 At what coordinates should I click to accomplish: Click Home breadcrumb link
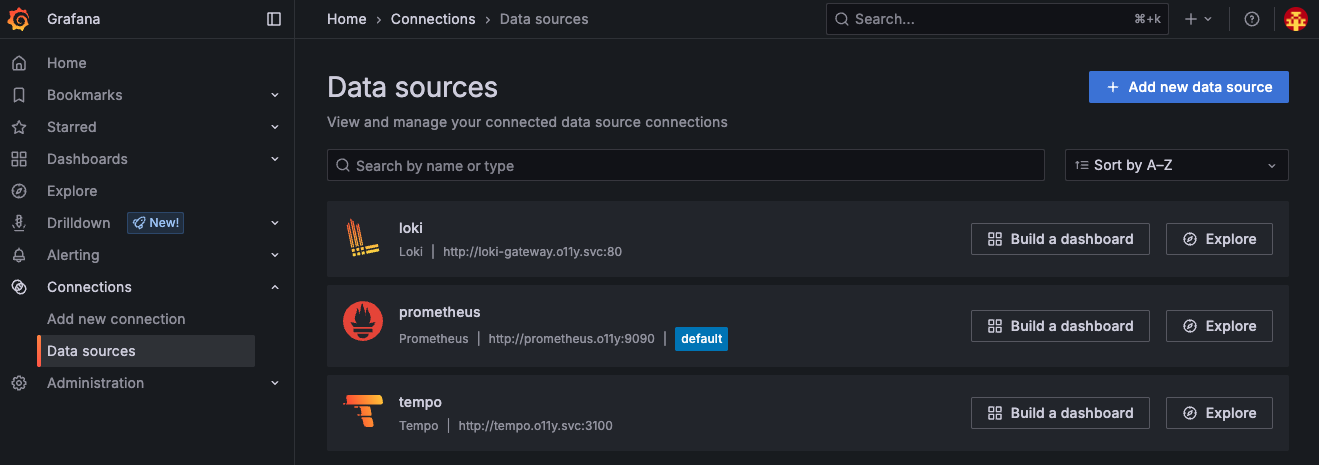(347, 19)
